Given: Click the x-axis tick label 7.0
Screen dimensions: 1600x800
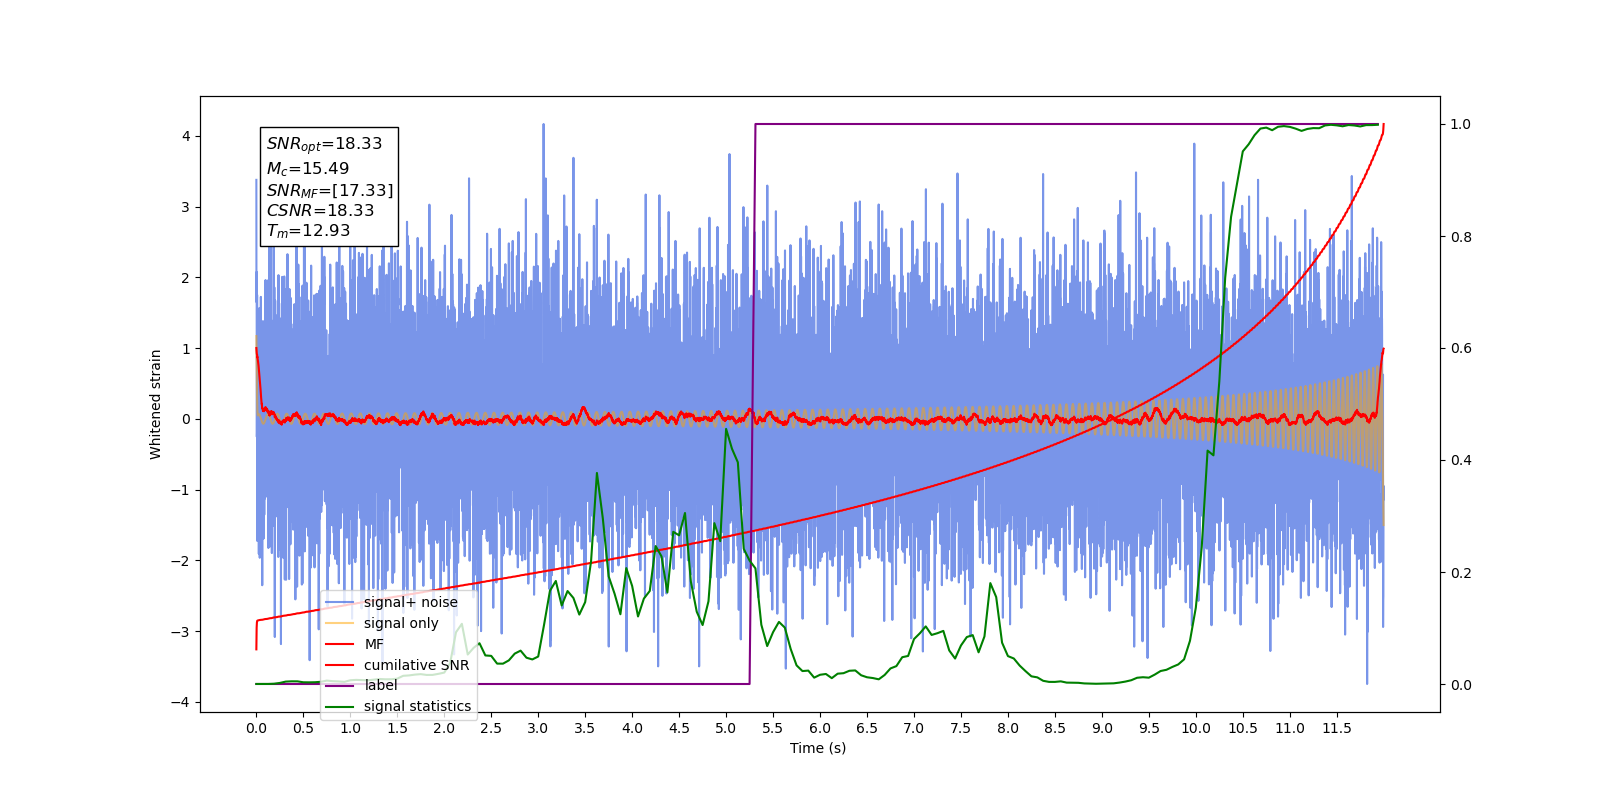Looking at the screenshot, I should click(x=914, y=728).
